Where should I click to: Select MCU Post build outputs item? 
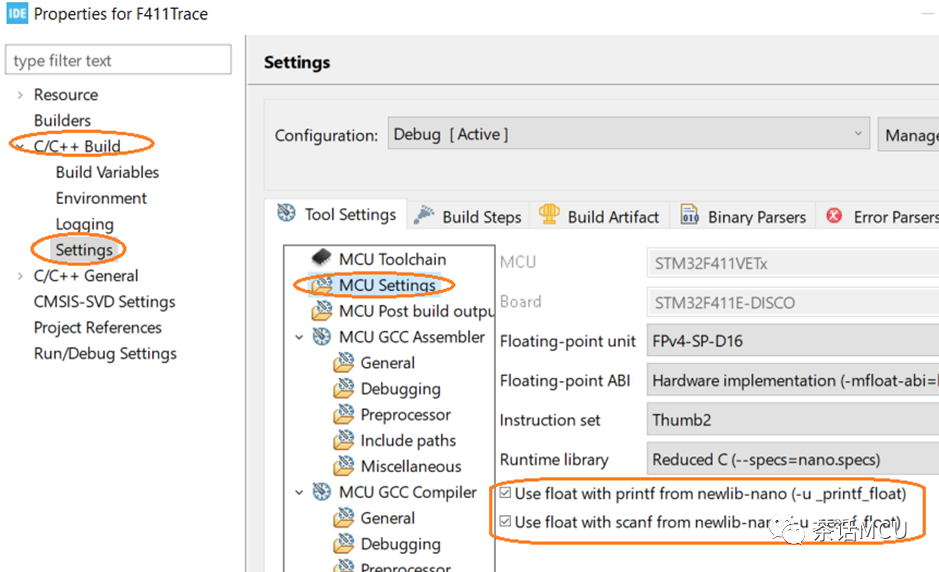click(x=416, y=311)
